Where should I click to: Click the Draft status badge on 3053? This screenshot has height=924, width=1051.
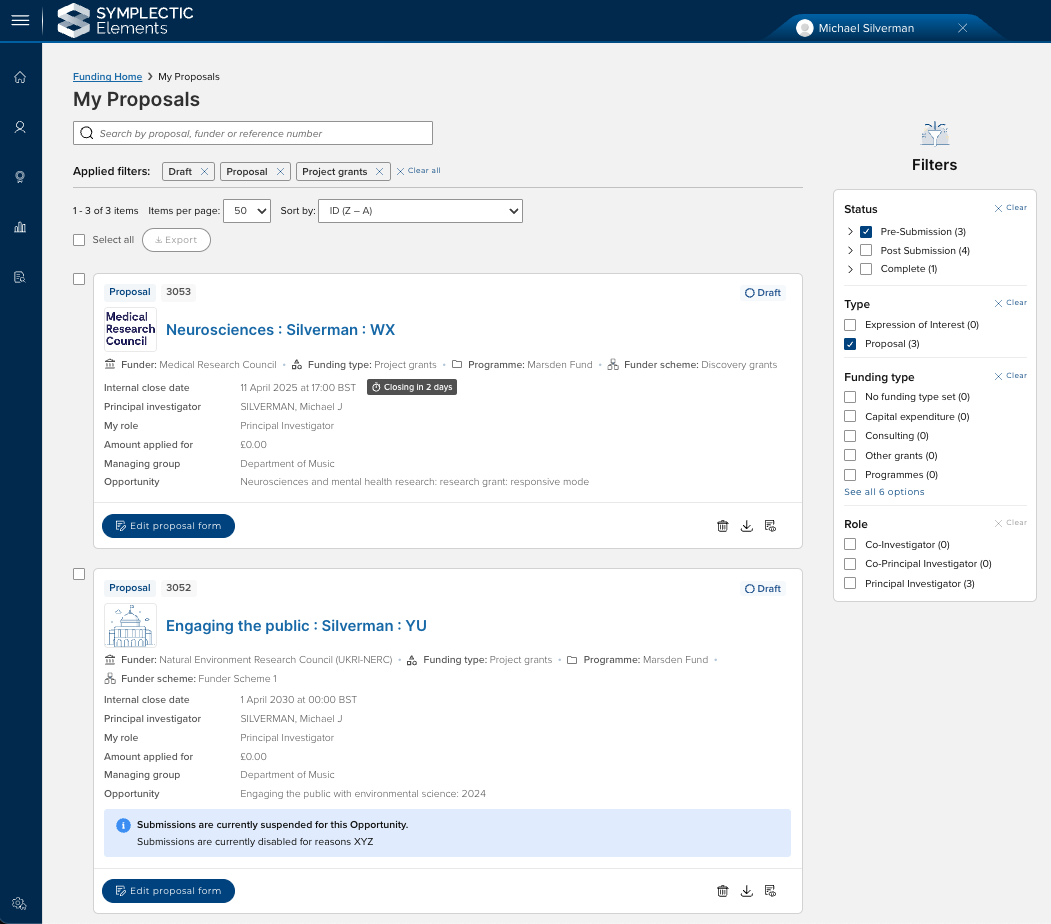click(x=763, y=293)
